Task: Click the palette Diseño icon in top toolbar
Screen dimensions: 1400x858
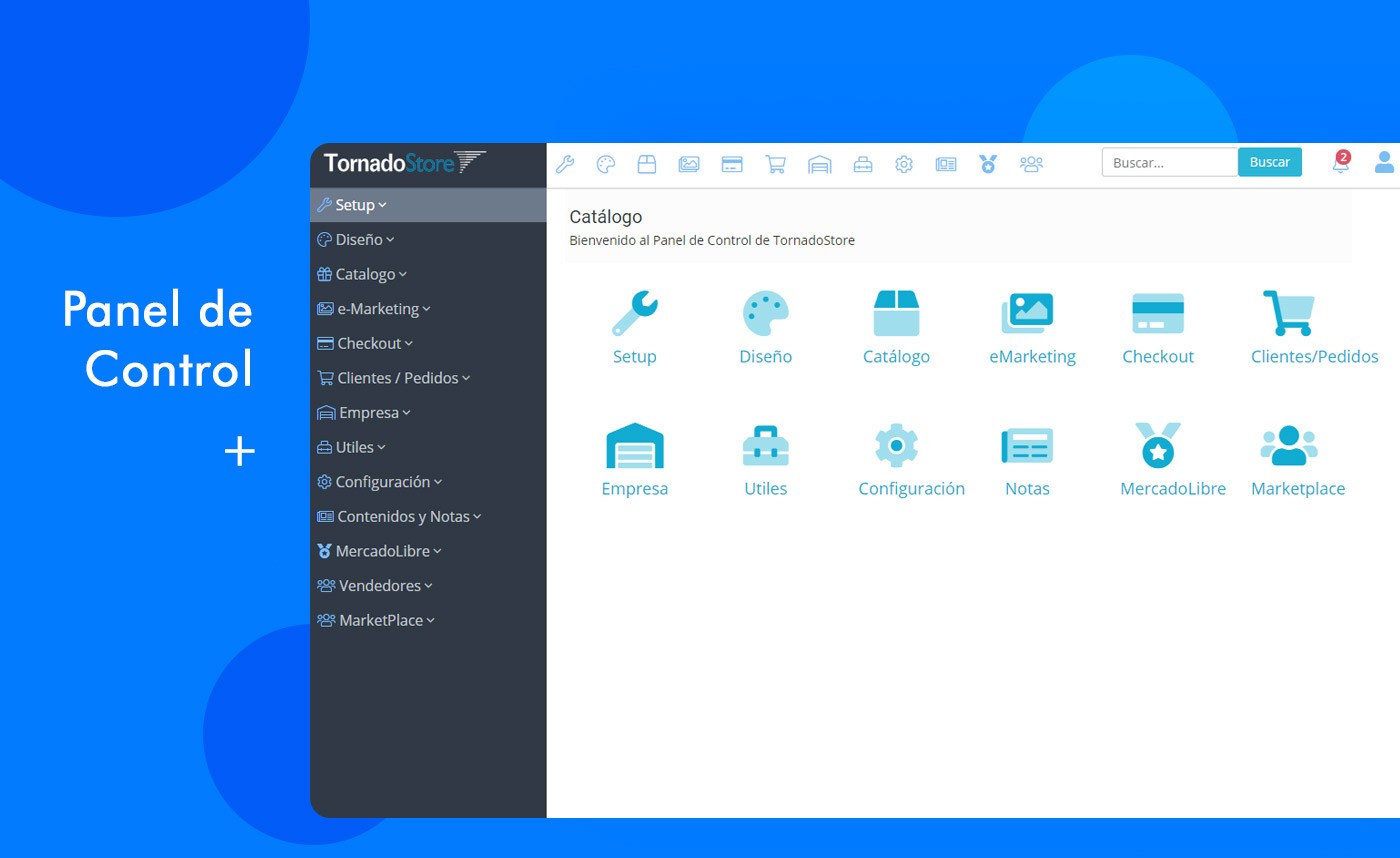Action: coord(606,164)
